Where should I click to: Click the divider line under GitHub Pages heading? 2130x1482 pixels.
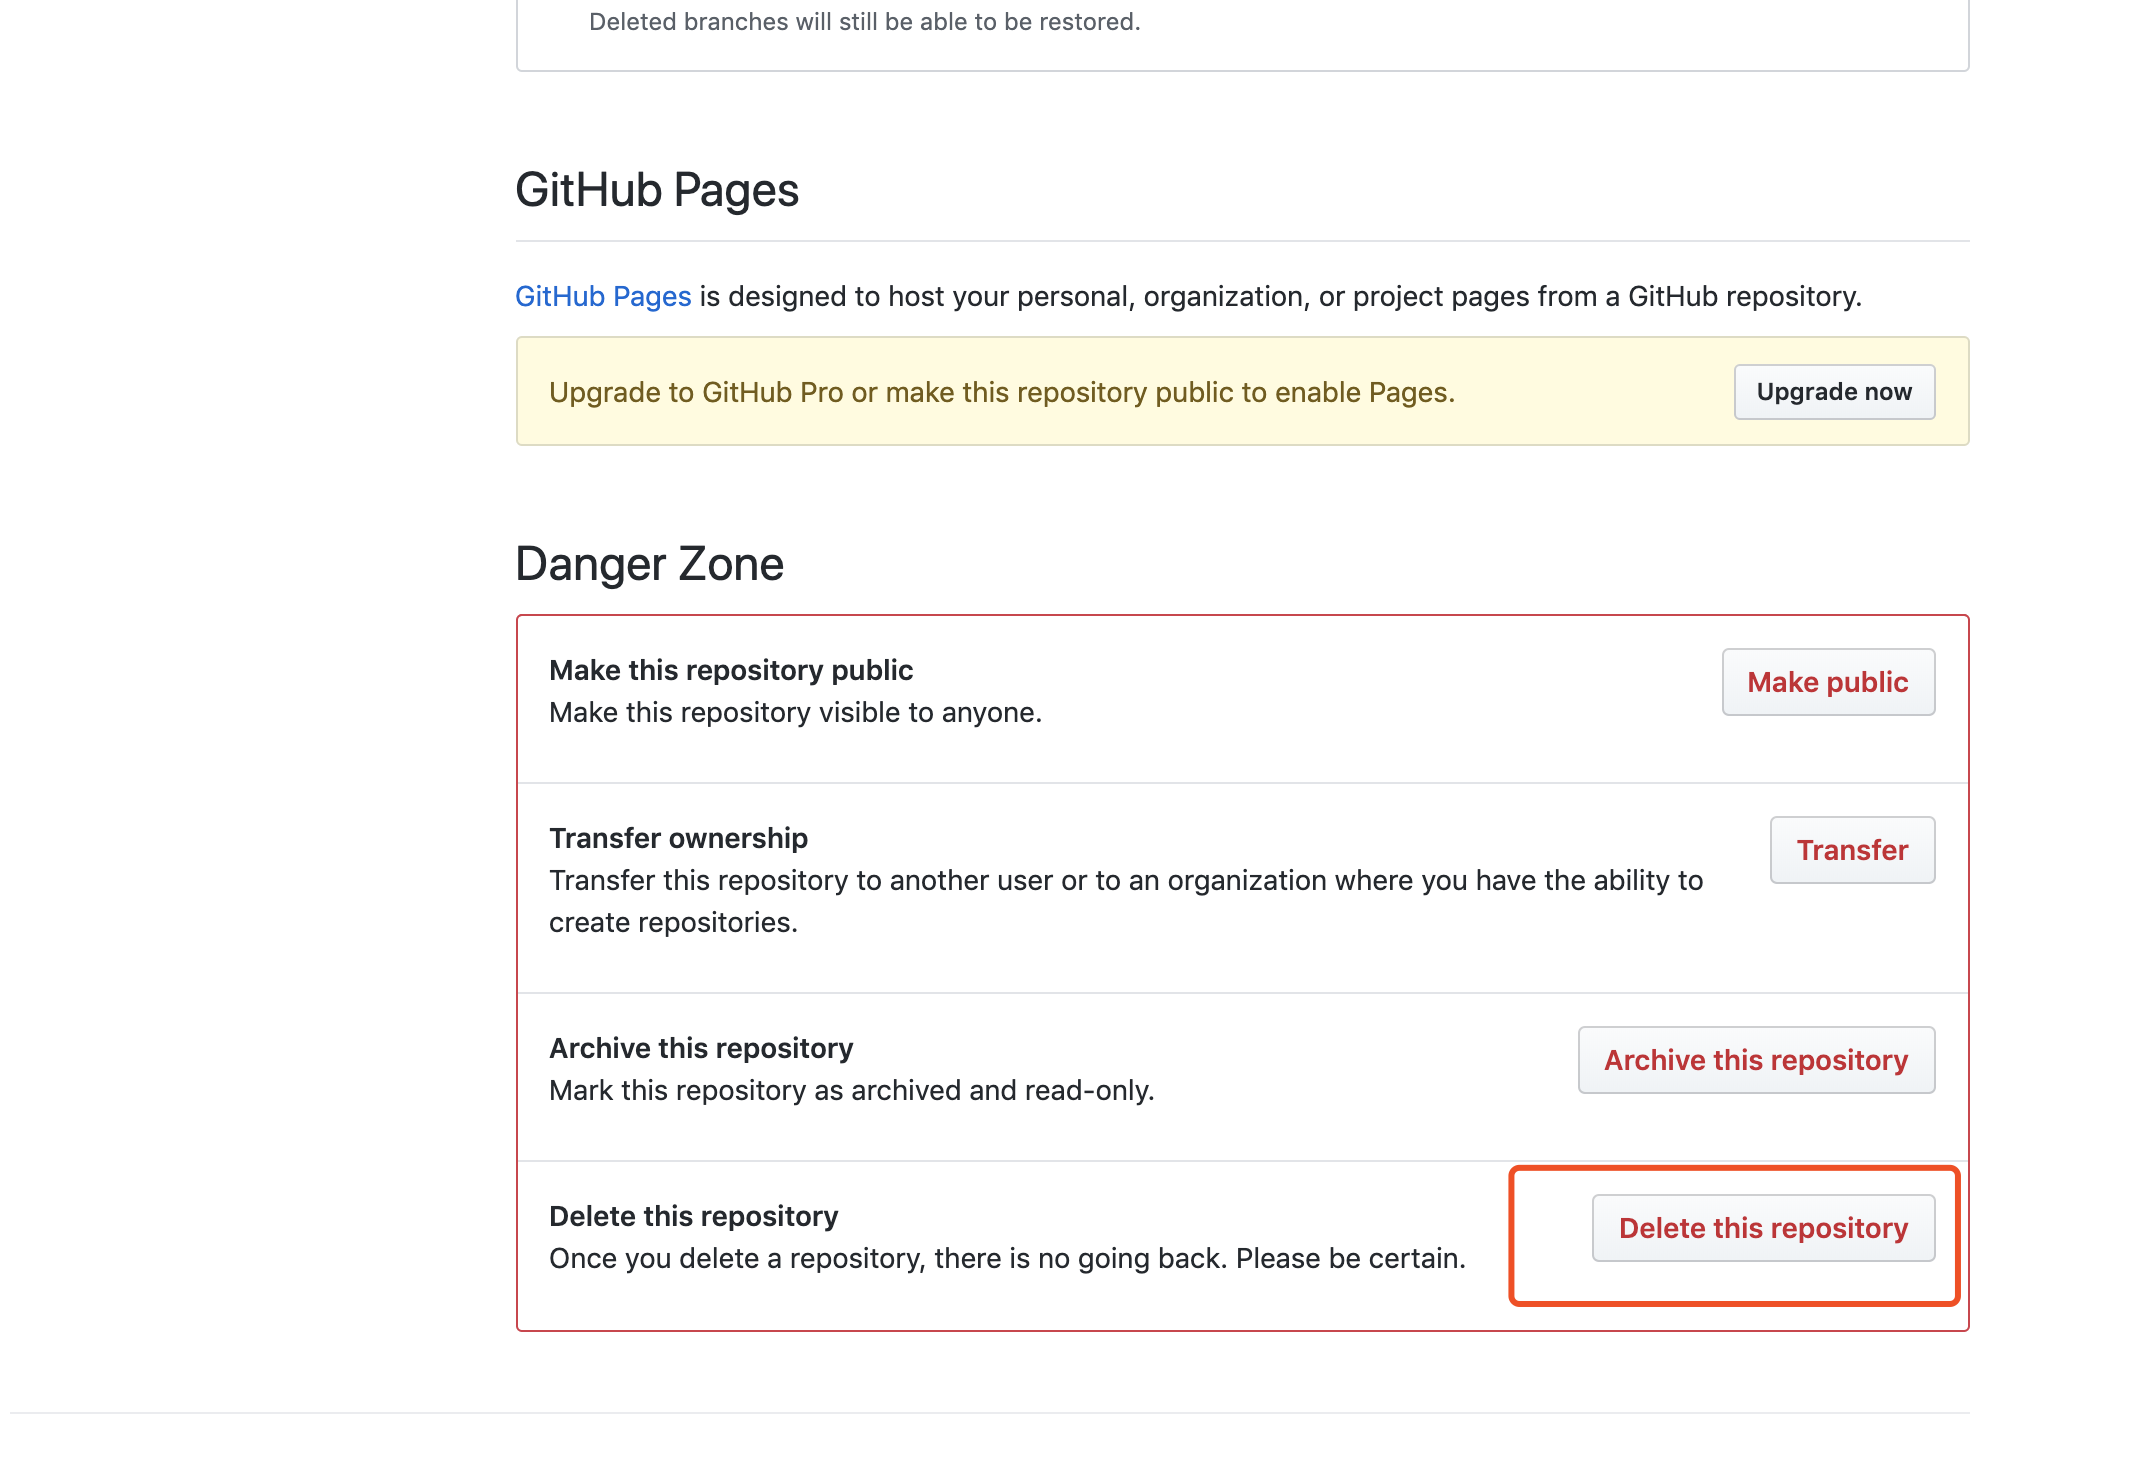(1241, 241)
